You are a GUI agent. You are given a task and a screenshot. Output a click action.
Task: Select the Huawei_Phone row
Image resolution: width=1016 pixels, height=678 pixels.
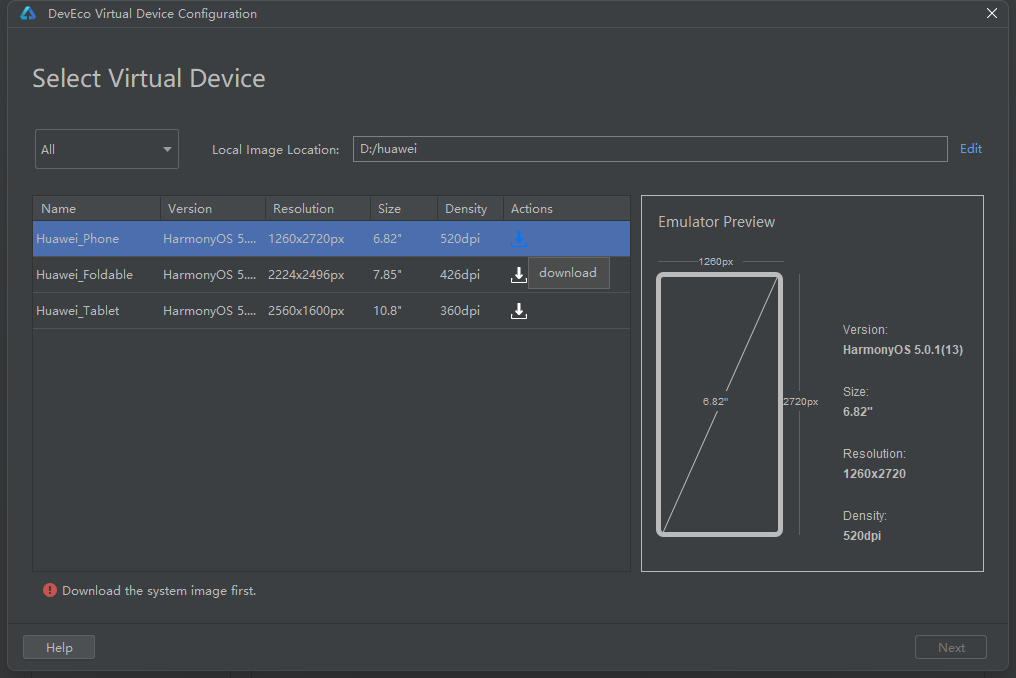point(331,239)
